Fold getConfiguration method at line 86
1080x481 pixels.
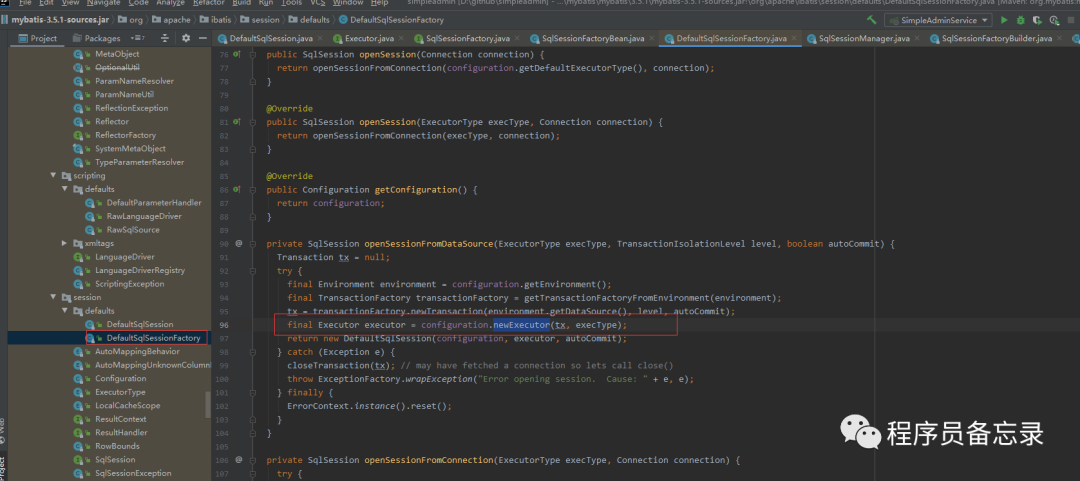point(253,190)
